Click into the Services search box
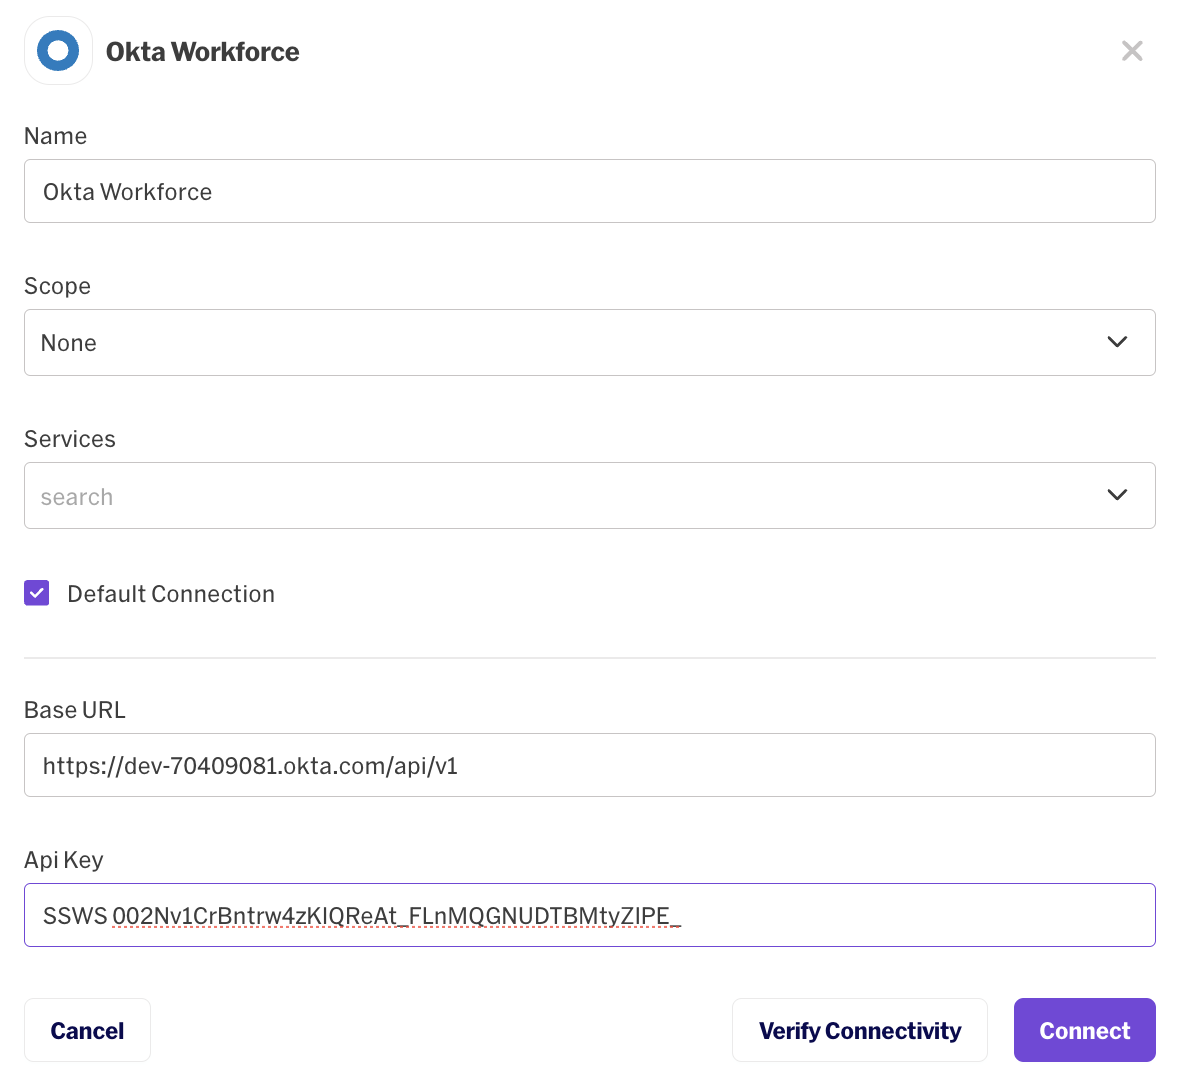1192x1088 pixels. click(560, 496)
